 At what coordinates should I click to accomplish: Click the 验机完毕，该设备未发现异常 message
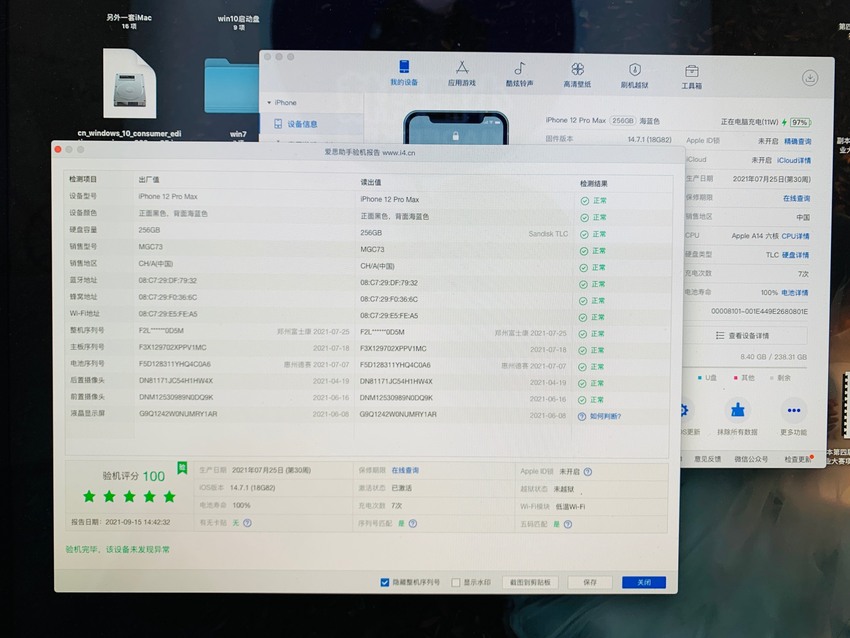[118, 550]
